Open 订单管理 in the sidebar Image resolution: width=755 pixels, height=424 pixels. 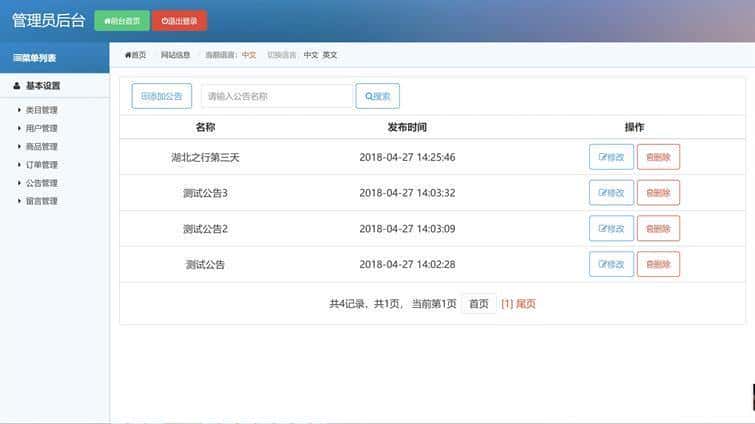click(41, 165)
